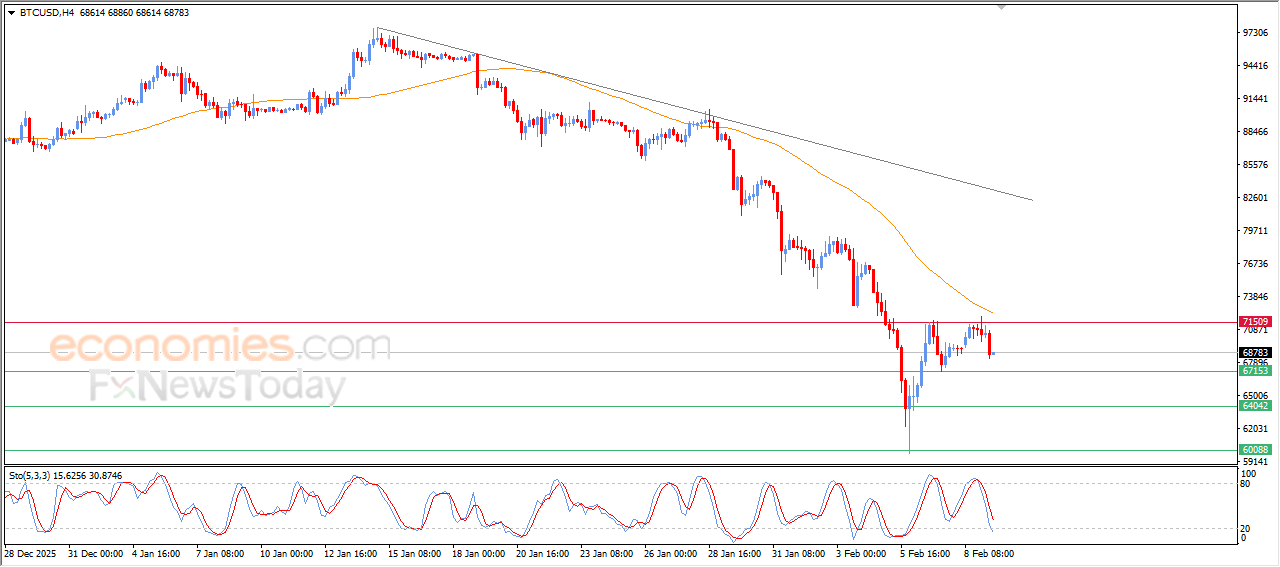Click the grey chart shift triangle at top
The height and width of the screenshot is (567, 1280).
coord(1002,7)
